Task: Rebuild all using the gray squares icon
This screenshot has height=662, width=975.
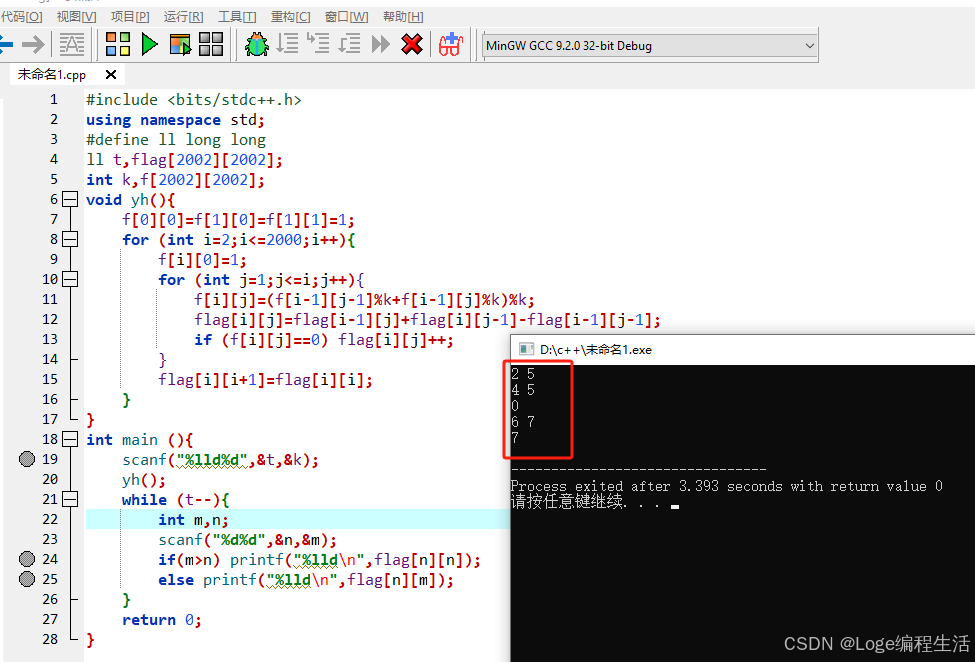Action: (211, 45)
